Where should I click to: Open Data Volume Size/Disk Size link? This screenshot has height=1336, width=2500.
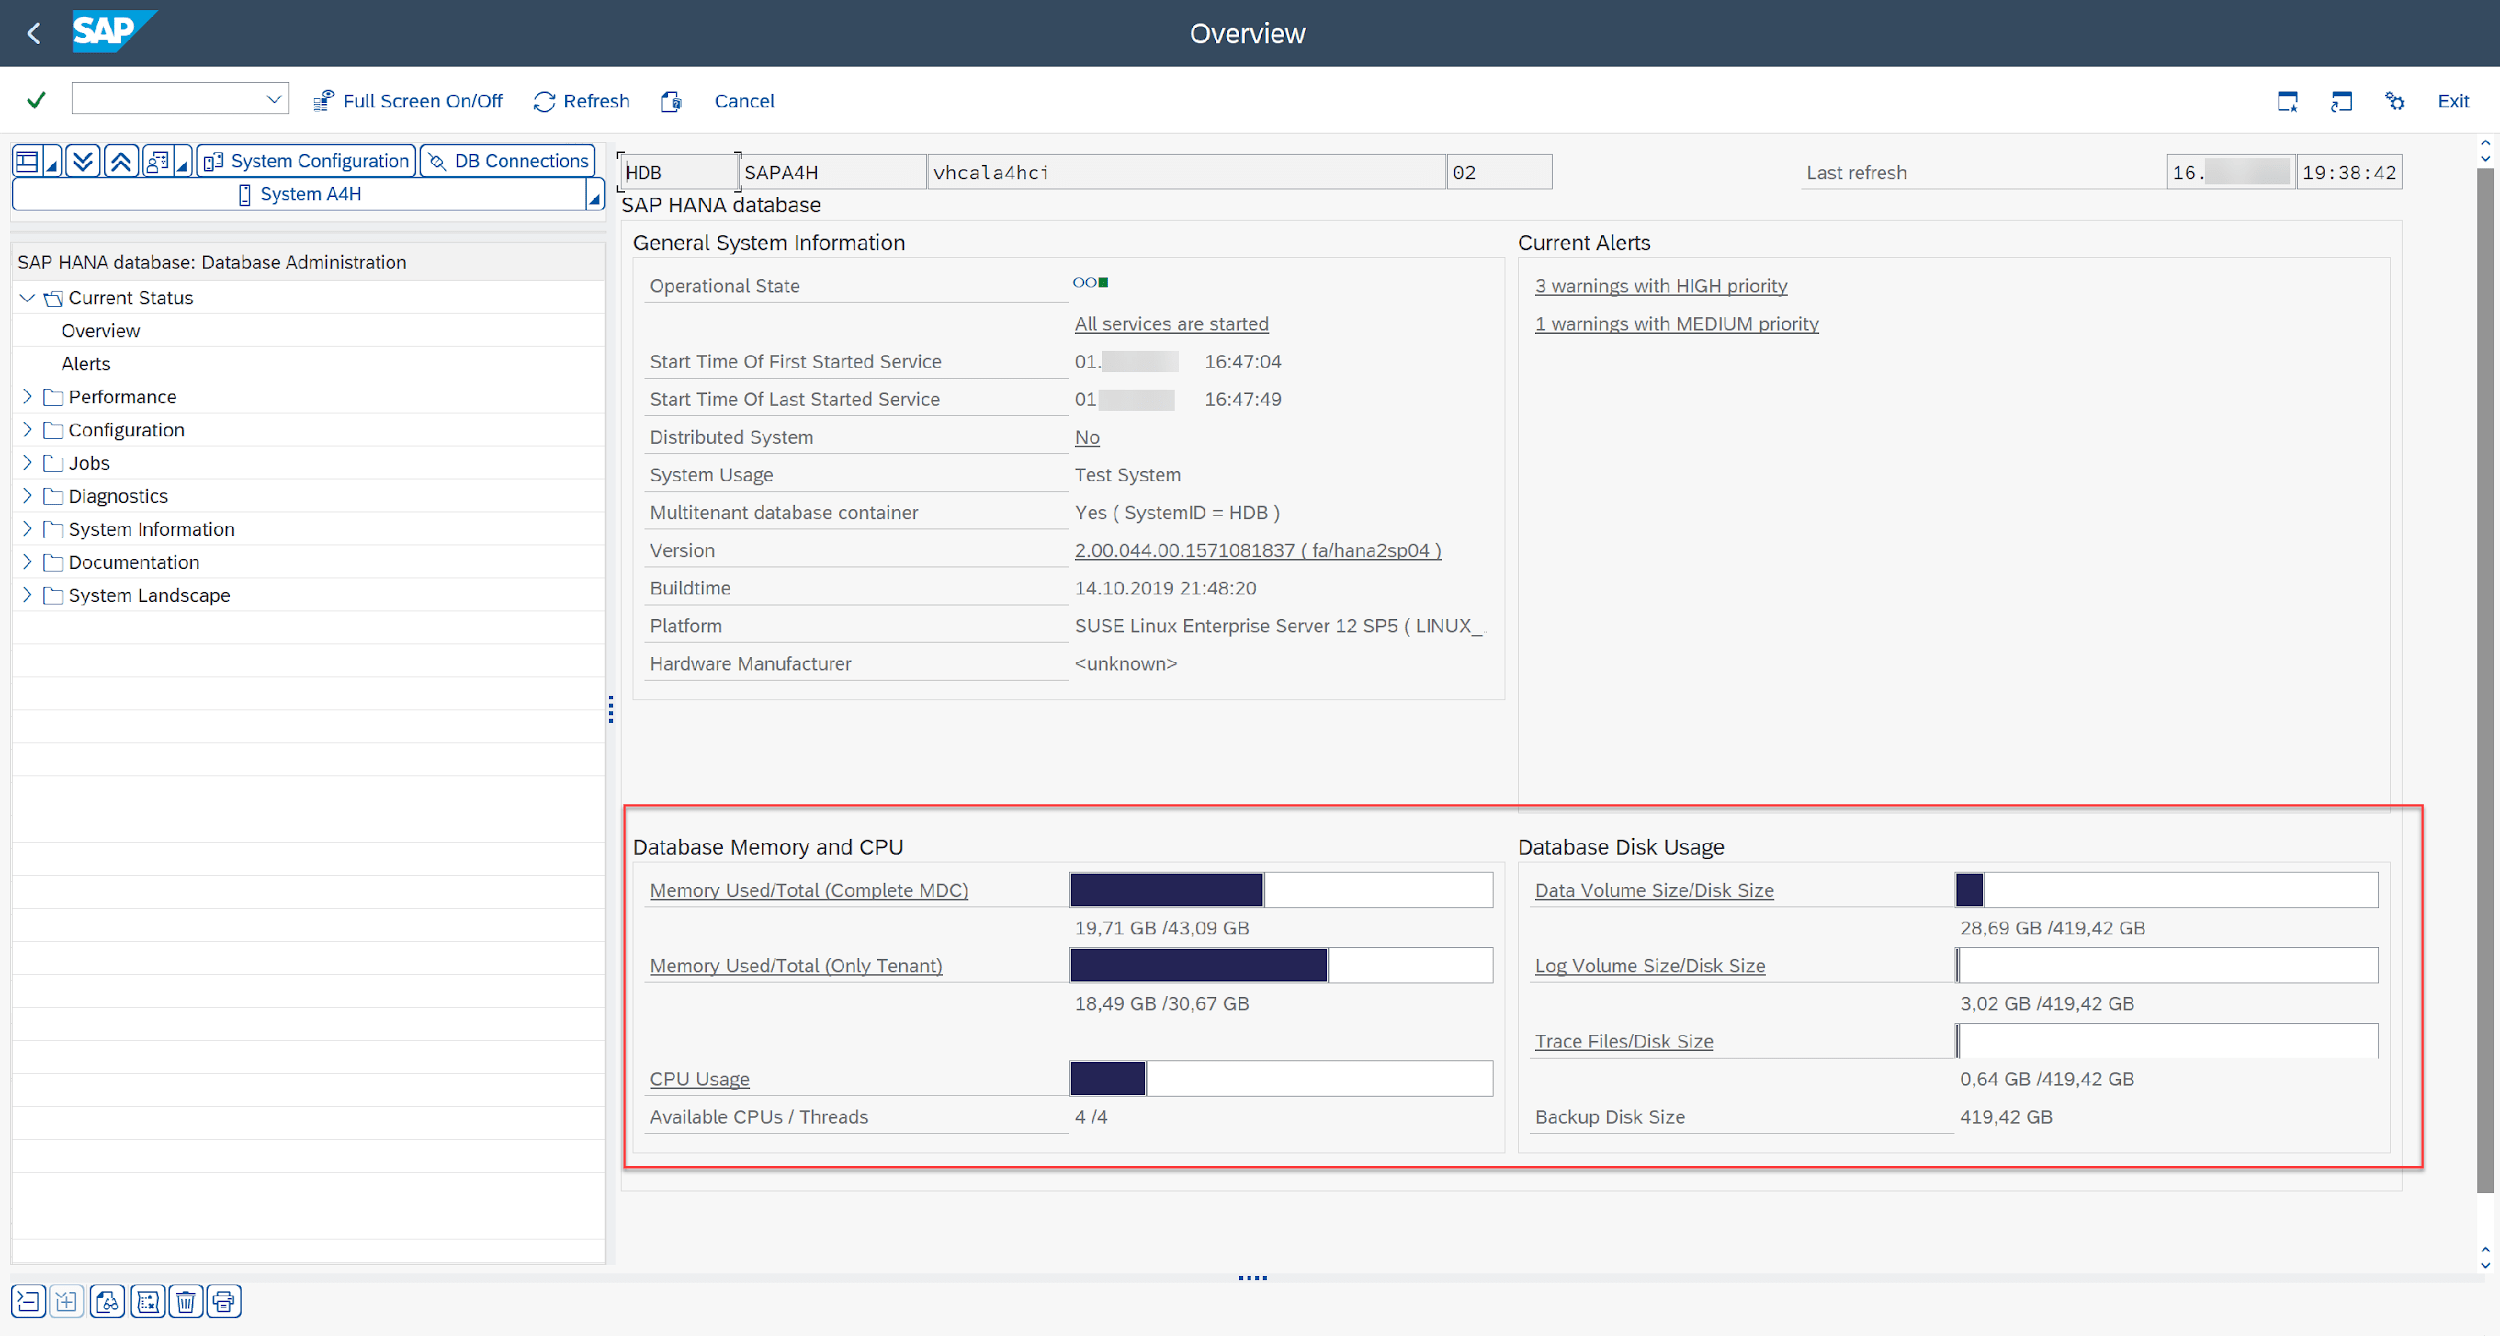coord(1654,890)
